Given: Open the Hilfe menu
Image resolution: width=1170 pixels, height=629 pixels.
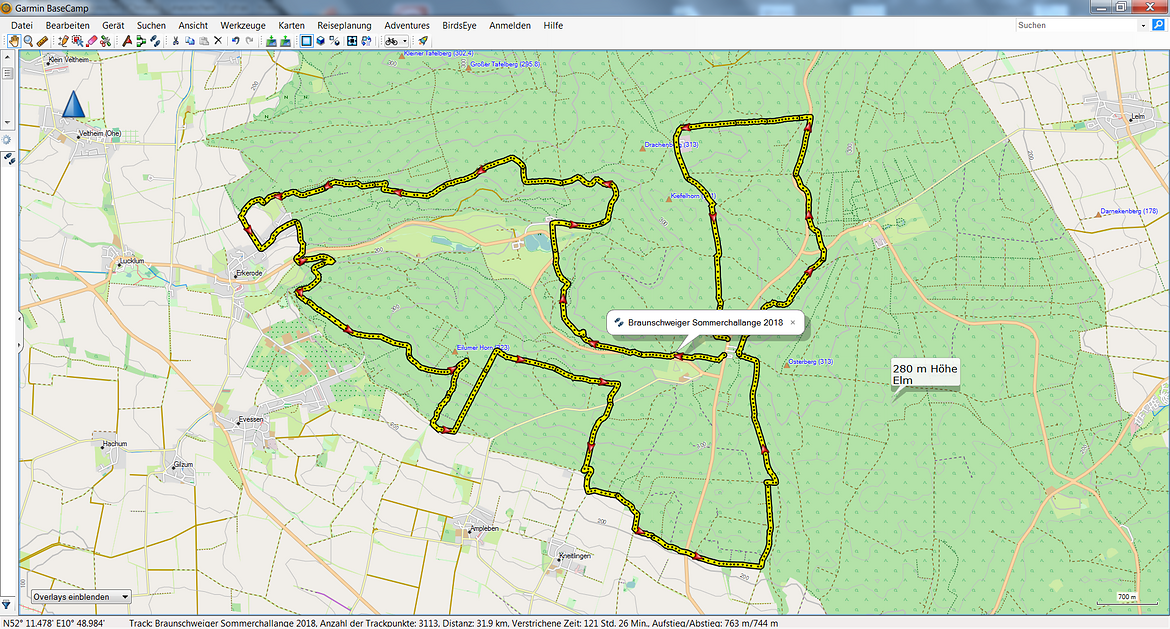Looking at the screenshot, I should tap(553, 25).
